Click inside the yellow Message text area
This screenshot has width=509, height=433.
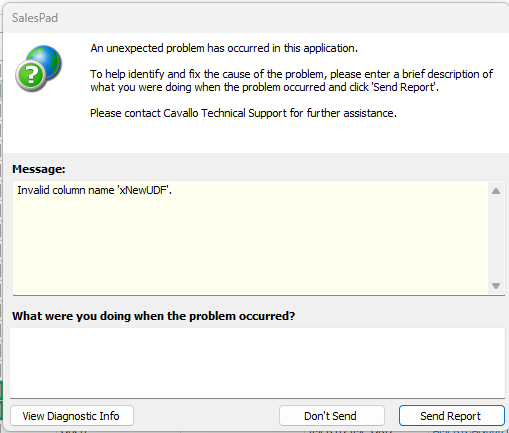click(x=251, y=238)
